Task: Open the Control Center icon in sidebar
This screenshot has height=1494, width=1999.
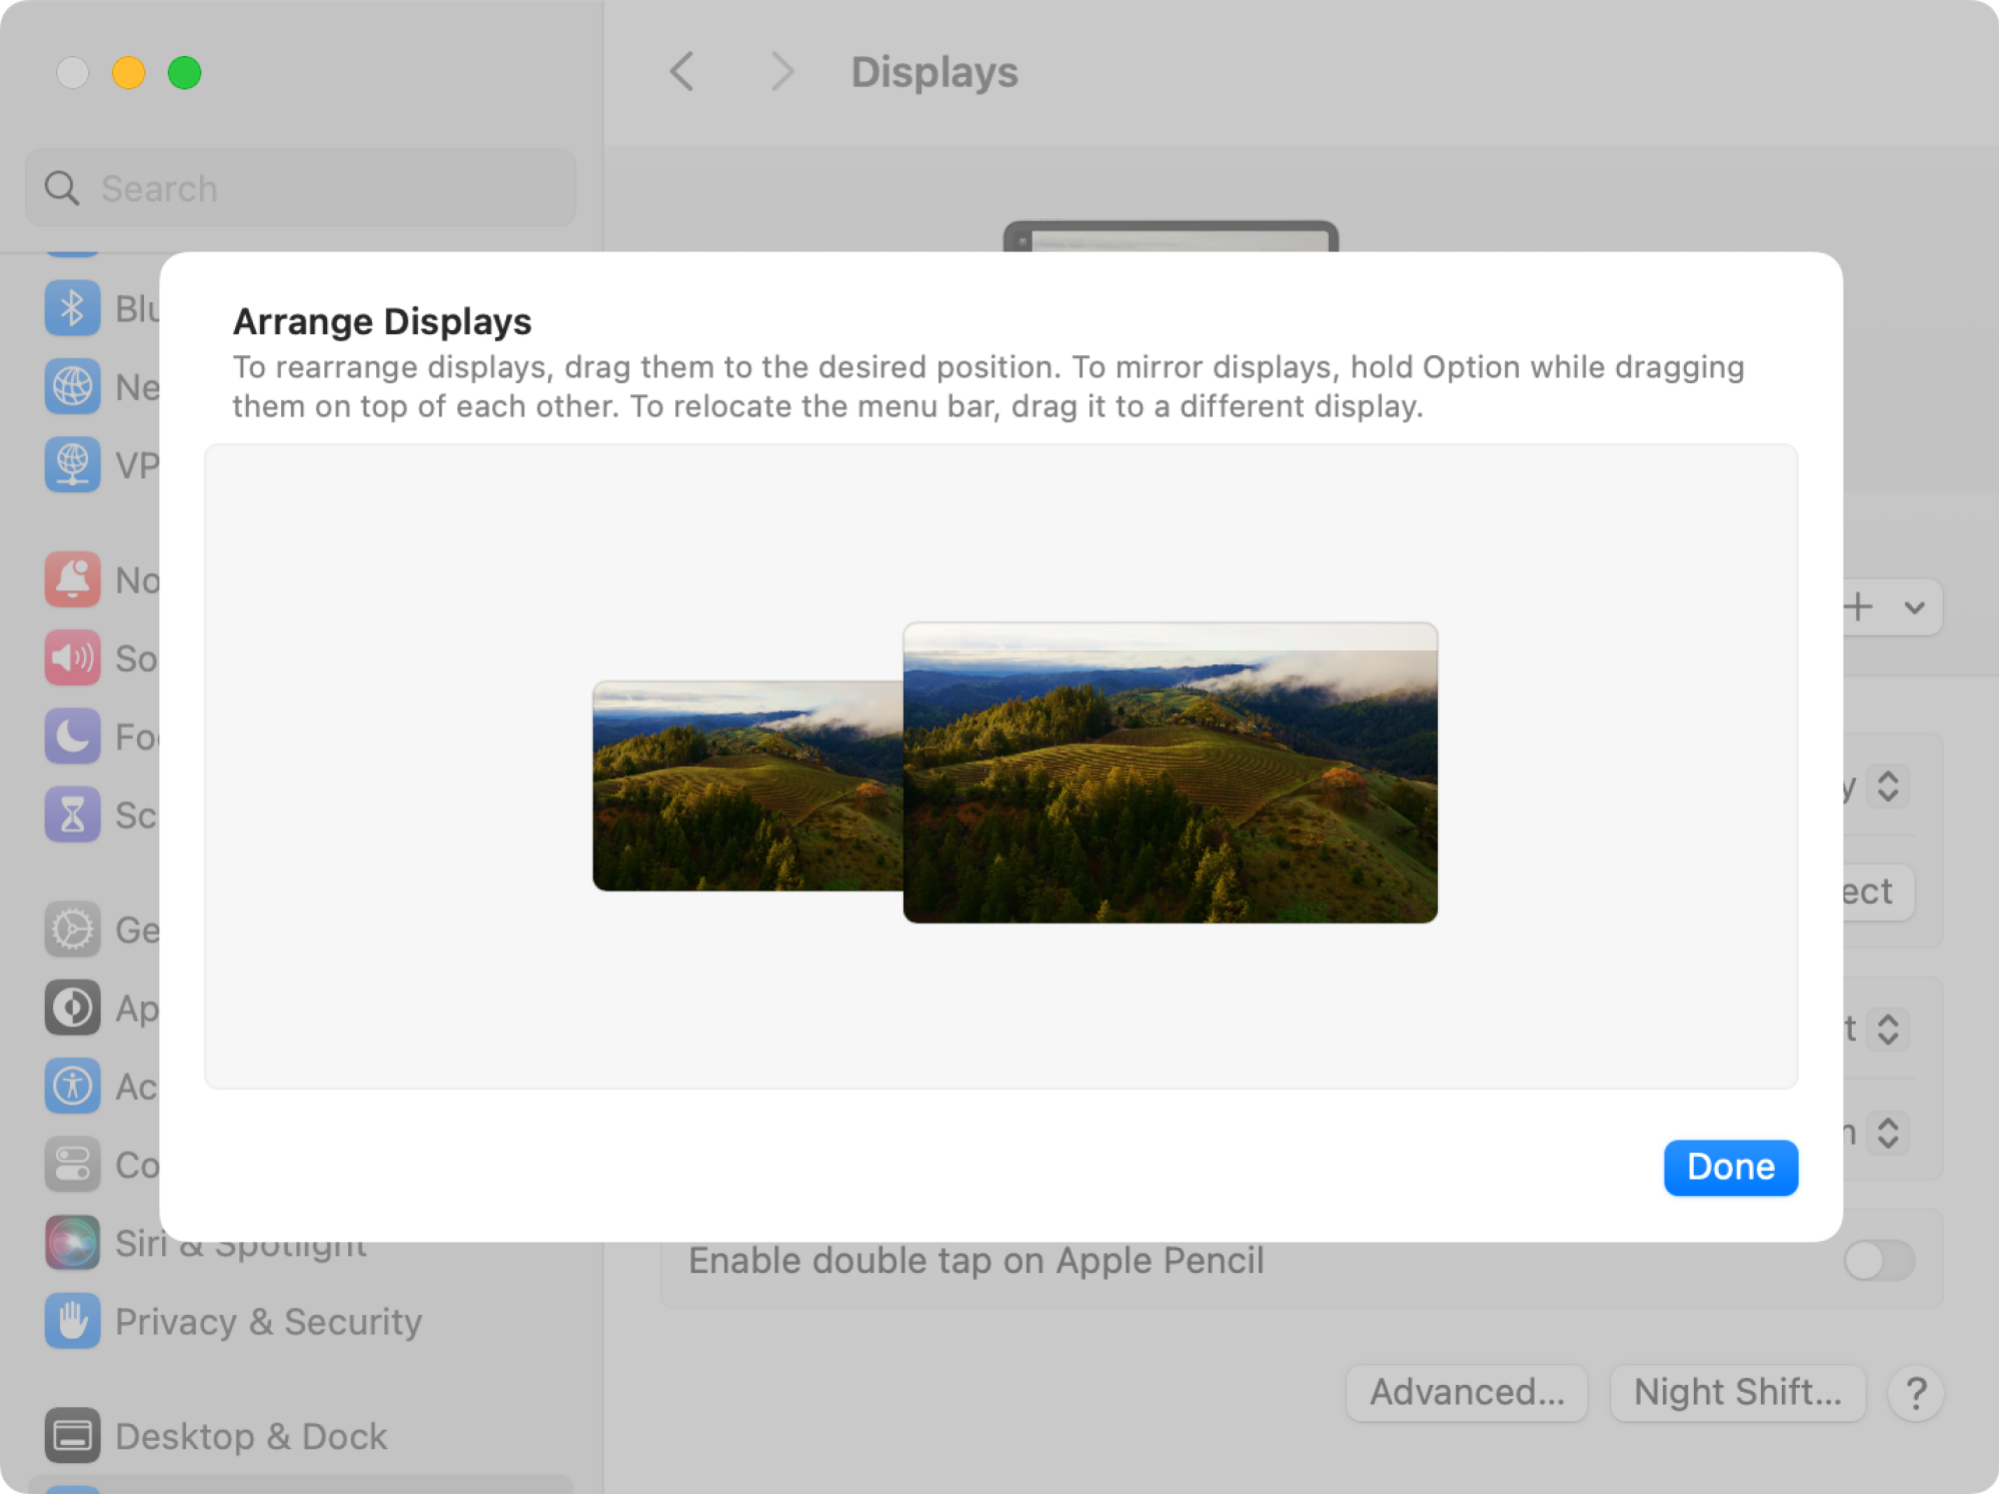Action: click(72, 1165)
